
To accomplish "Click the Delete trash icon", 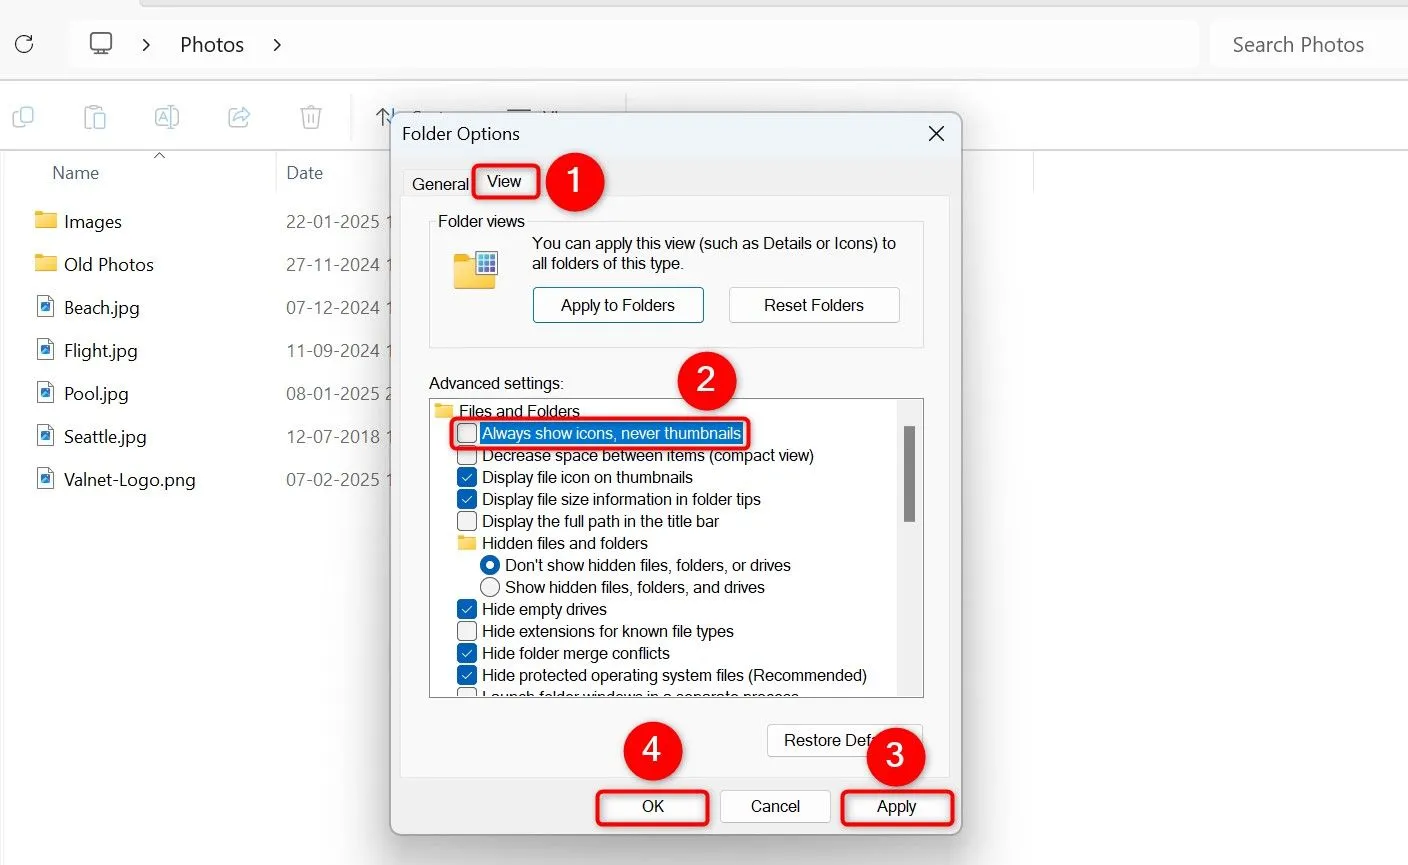I will (311, 117).
